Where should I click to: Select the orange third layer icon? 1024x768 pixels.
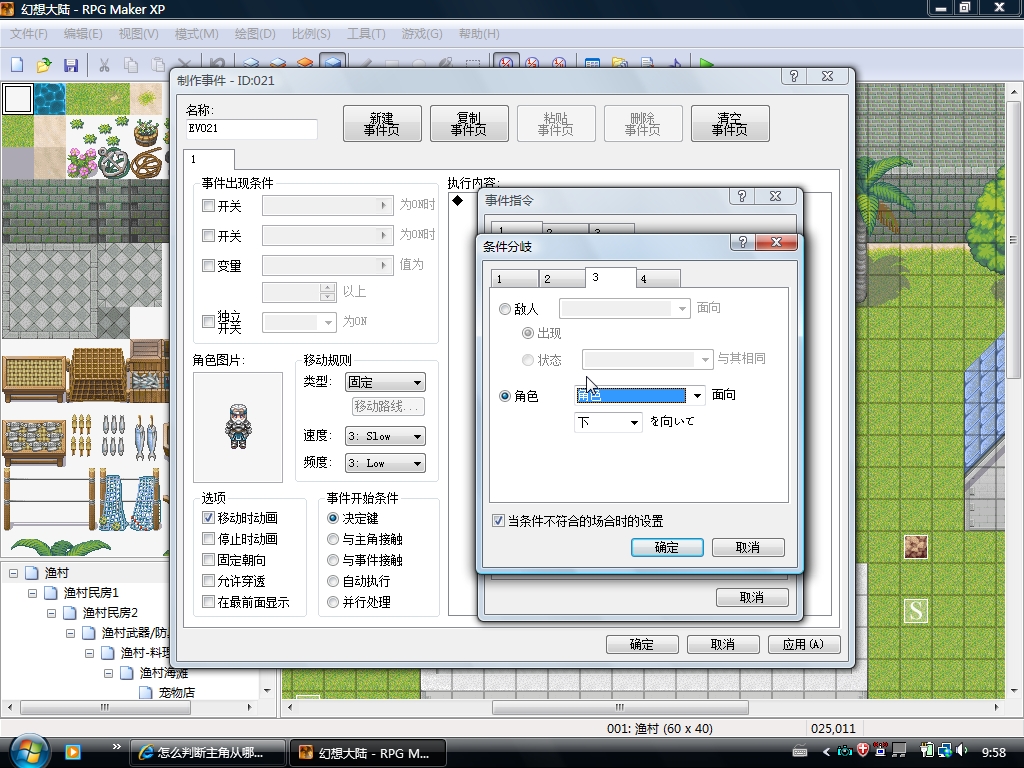click(305, 63)
